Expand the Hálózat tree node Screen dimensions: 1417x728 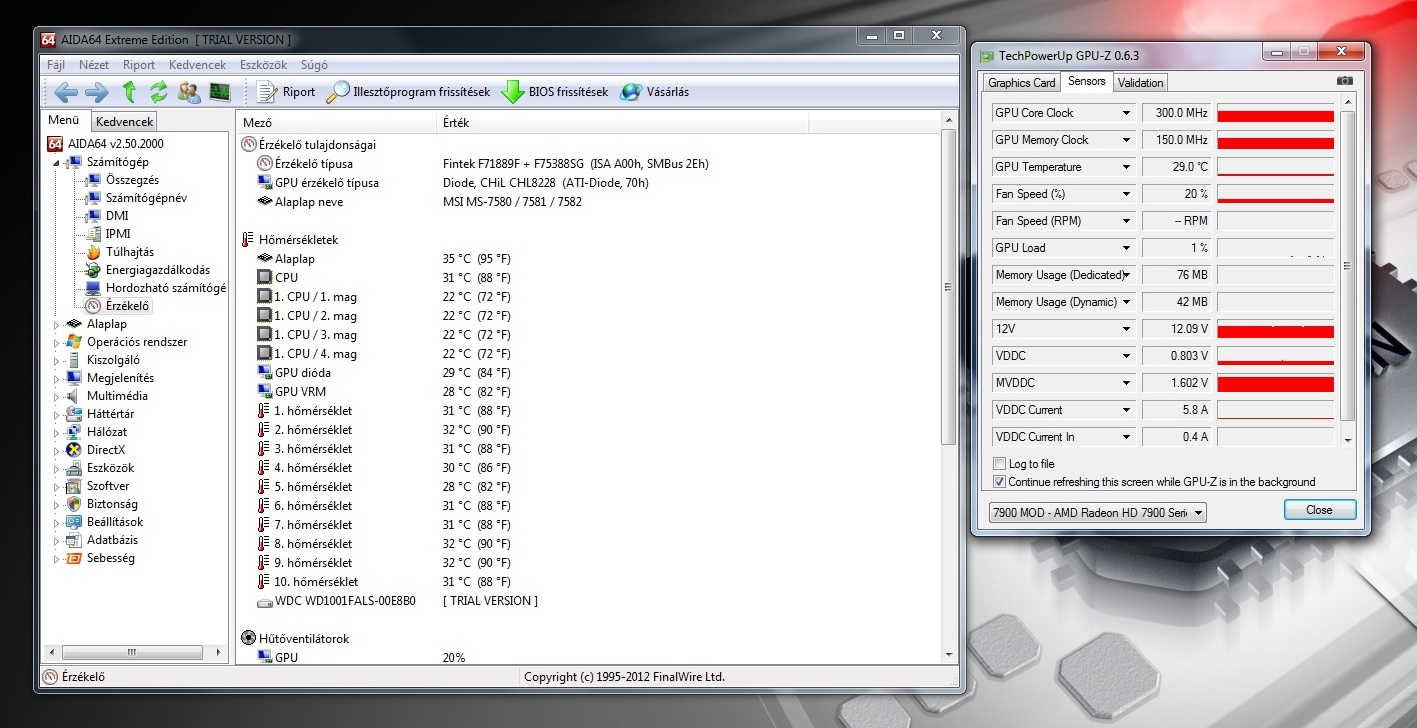pyautogui.click(x=56, y=432)
